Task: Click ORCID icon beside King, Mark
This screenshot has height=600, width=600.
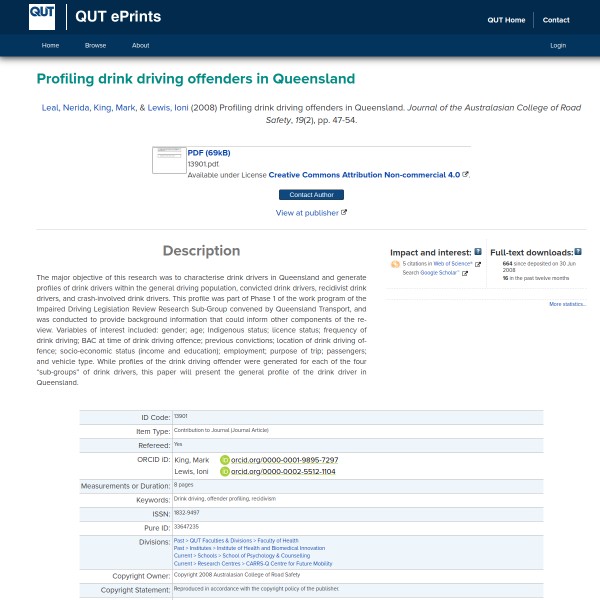Action: (225, 460)
